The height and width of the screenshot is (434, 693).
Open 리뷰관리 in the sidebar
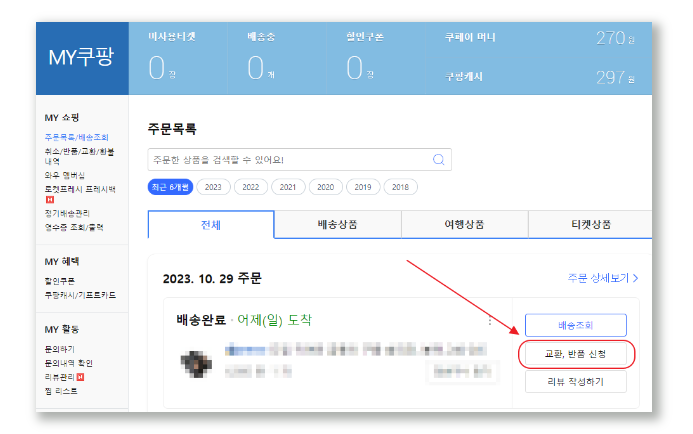(60, 377)
